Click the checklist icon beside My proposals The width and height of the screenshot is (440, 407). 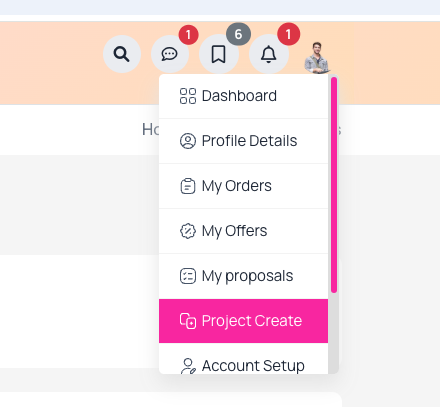click(188, 276)
